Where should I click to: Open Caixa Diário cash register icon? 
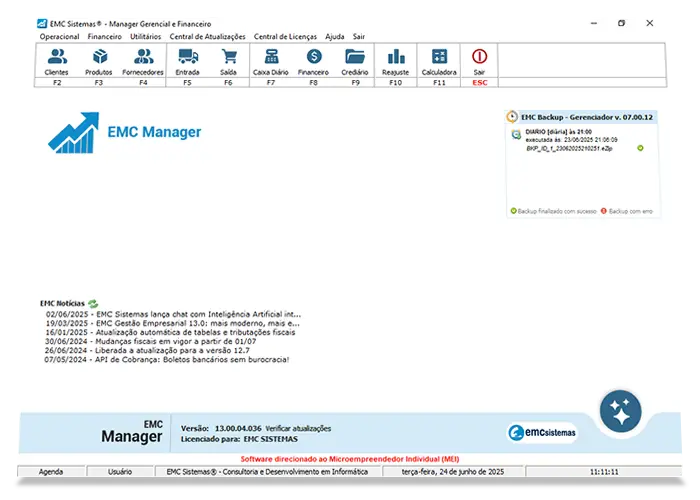271,57
